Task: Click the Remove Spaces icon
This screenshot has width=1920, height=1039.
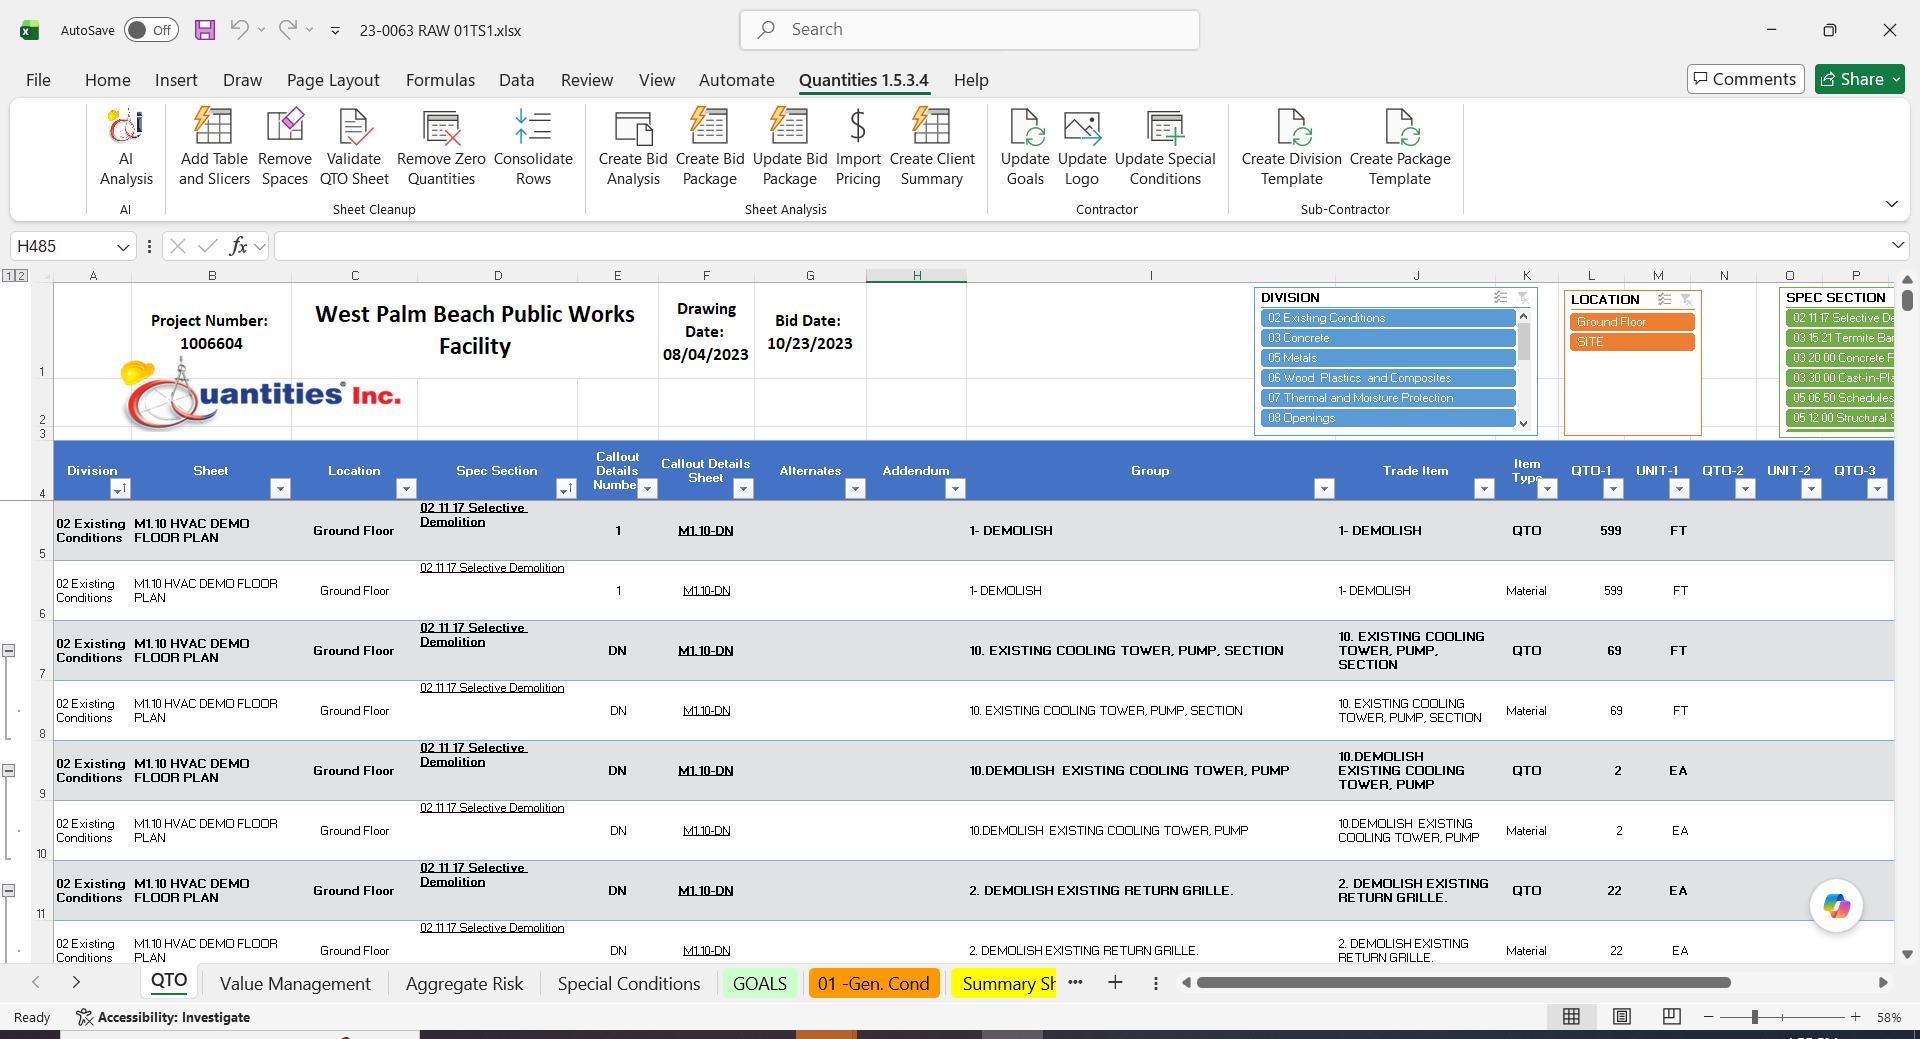Action: pyautogui.click(x=284, y=127)
